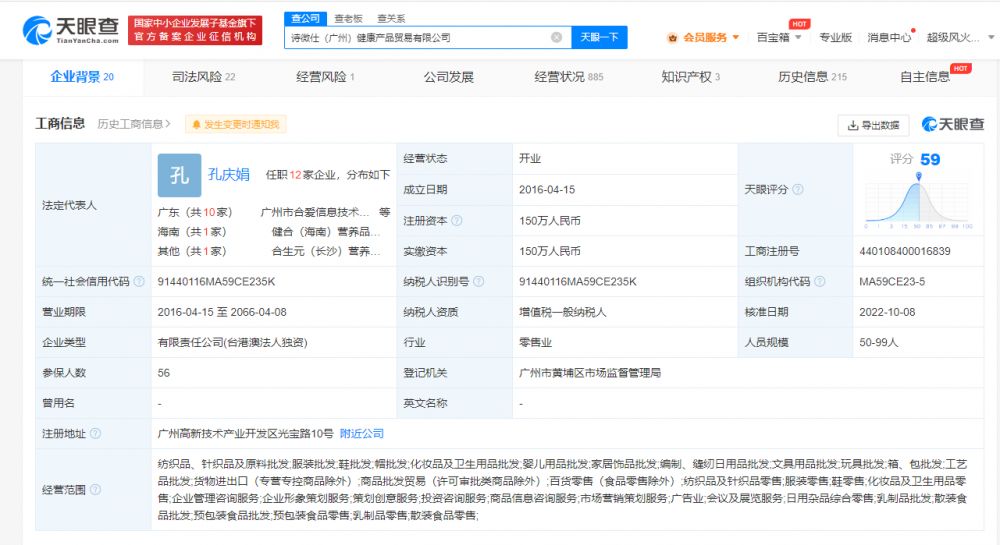Image resolution: width=1000 pixels, height=545 pixels.
Task: Open the 会员服务 dropdown menu
Action: tap(703, 38)
